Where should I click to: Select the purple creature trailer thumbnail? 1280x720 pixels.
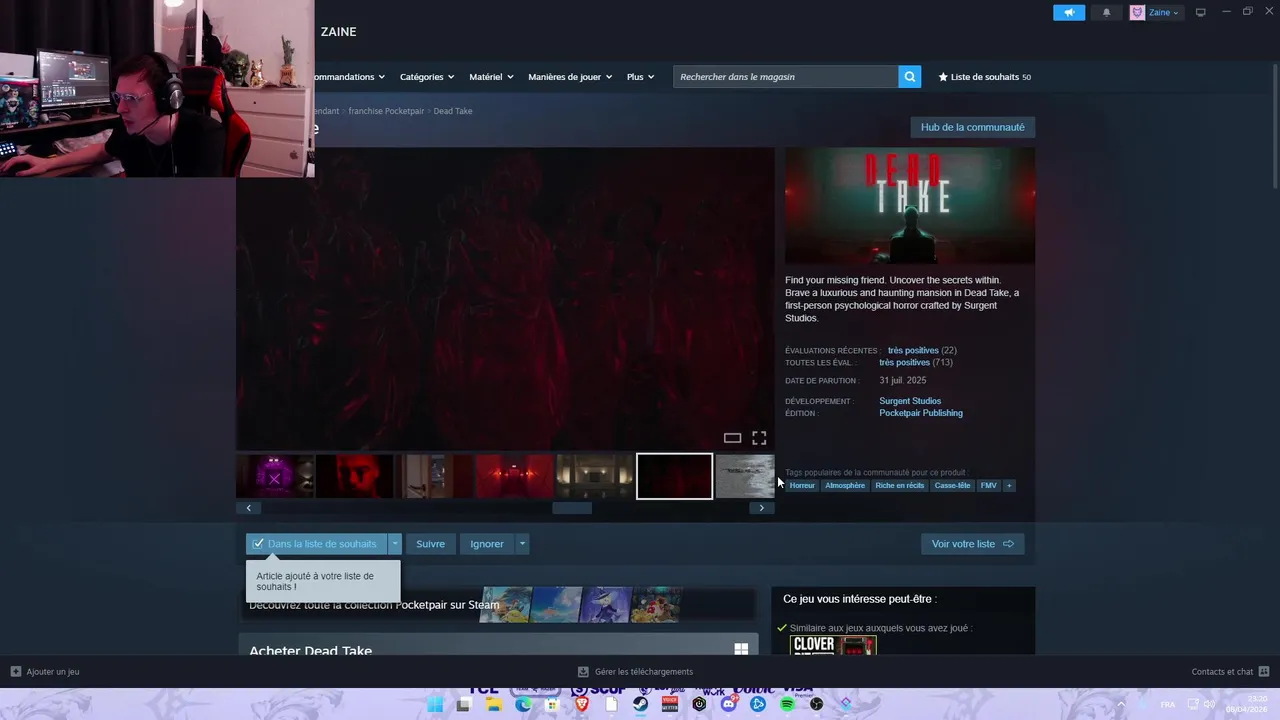[x=275, y=477]
